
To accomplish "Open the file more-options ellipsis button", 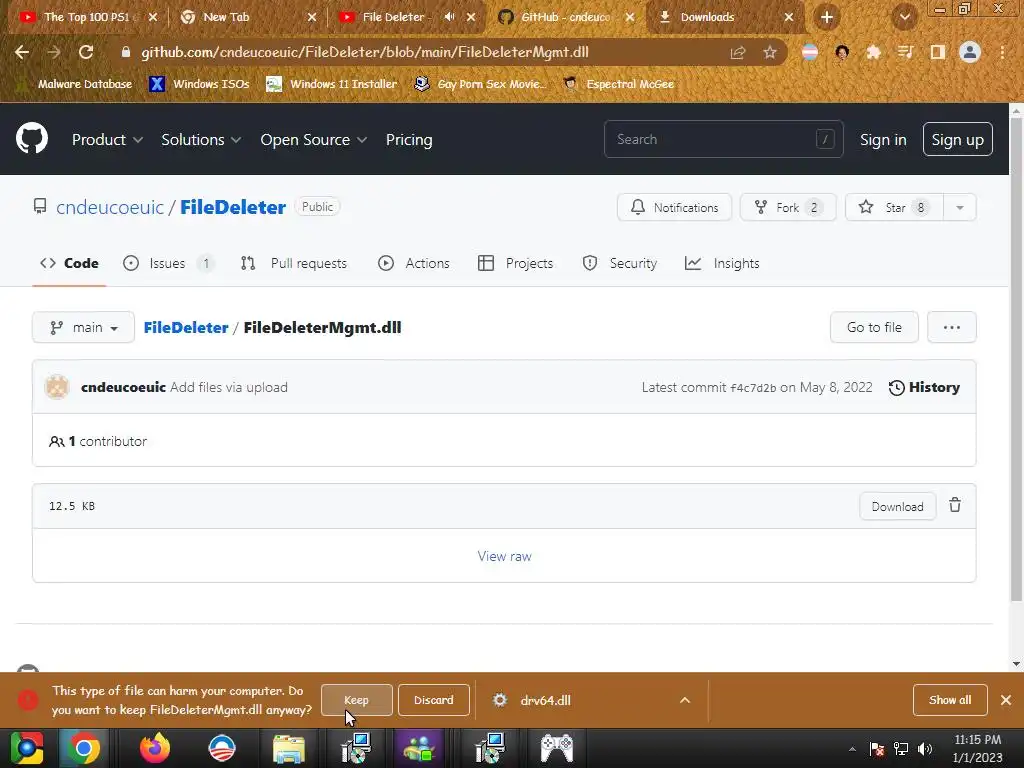I will point(952,327).
